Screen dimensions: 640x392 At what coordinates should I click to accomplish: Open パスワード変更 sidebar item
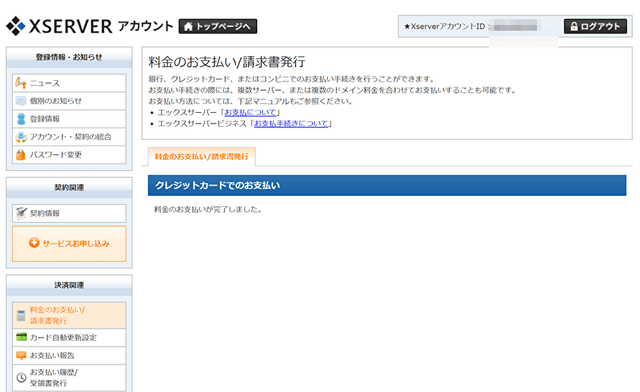69,155
